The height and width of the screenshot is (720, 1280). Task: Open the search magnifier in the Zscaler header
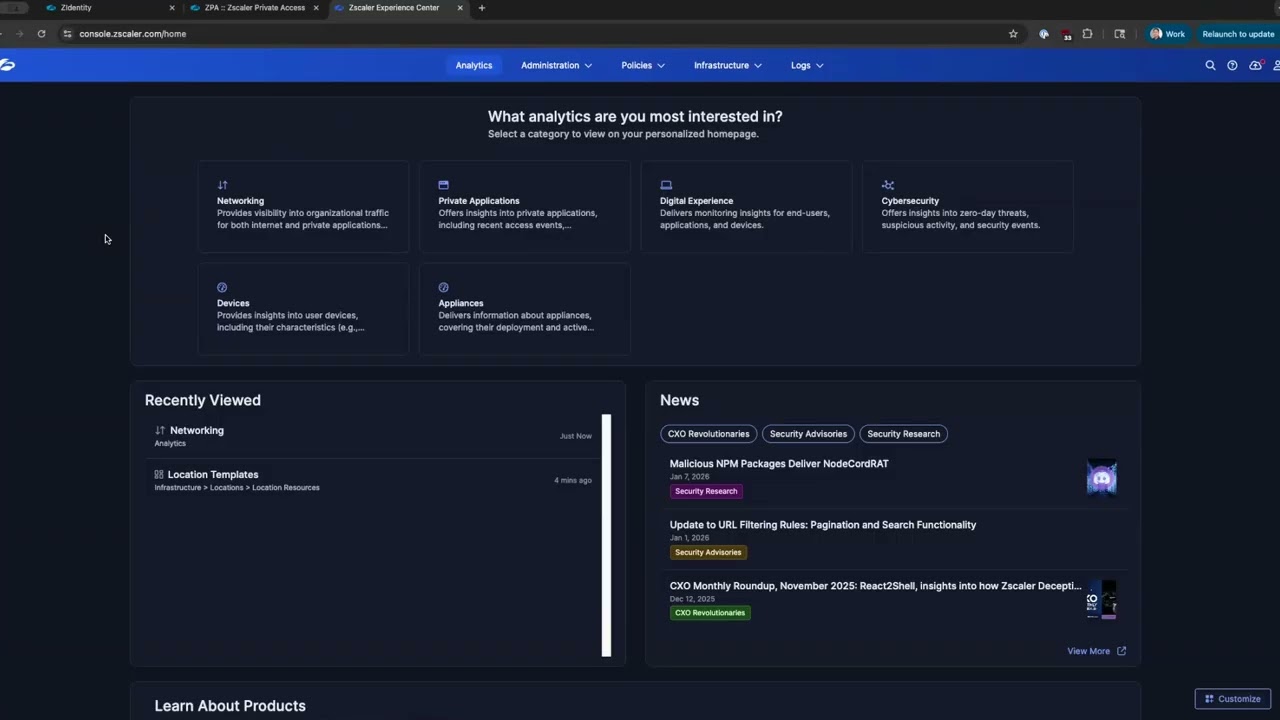(1210, 65)
